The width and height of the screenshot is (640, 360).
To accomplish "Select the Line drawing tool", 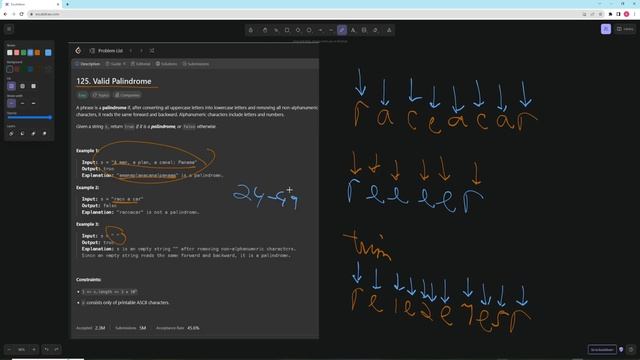I will point(331,30).
